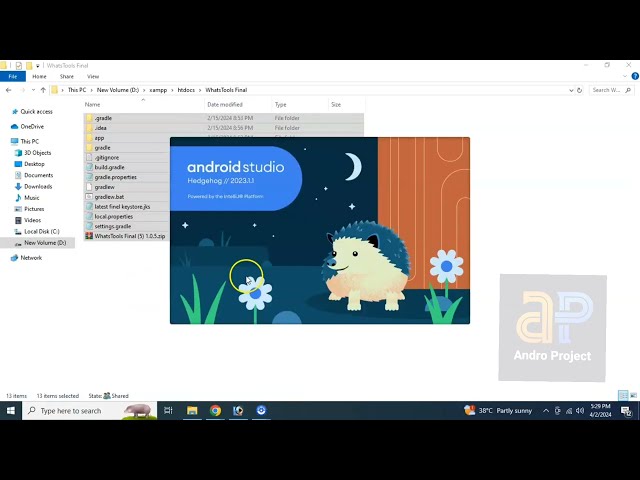Open Documents in navigation pane
The image size is (640, 480).
pos(34,175)
